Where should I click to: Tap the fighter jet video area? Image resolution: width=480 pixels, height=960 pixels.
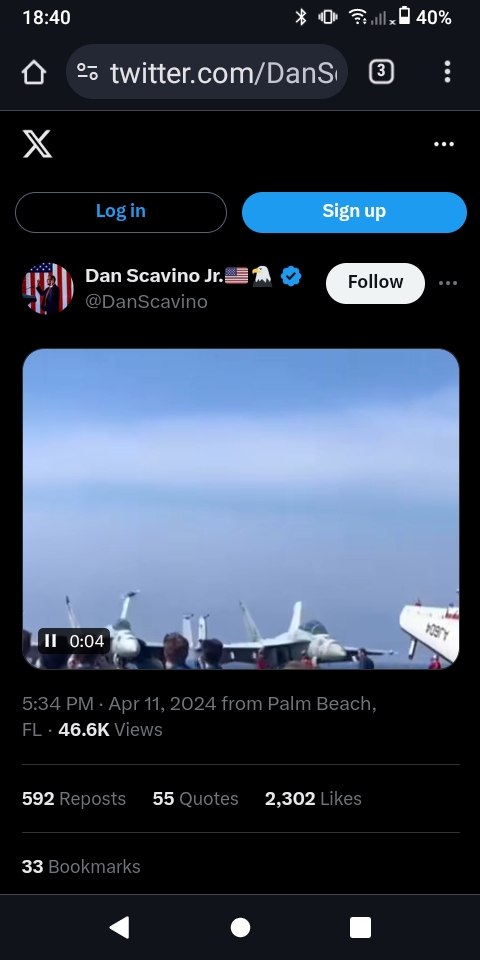tap(241, 509)
